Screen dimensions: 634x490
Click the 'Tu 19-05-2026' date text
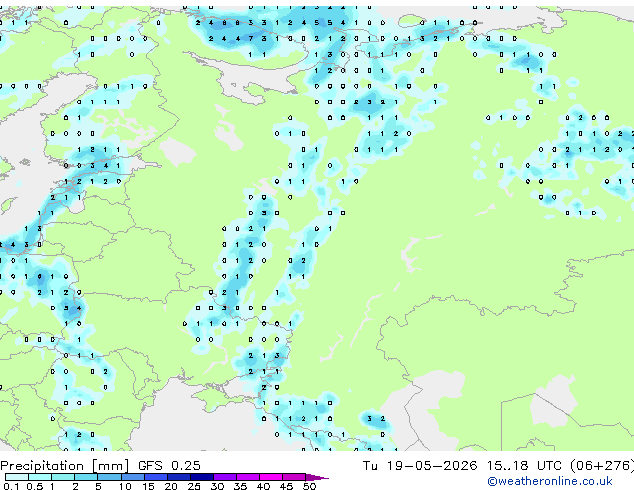pyautogui.click(x=420, y=466)
